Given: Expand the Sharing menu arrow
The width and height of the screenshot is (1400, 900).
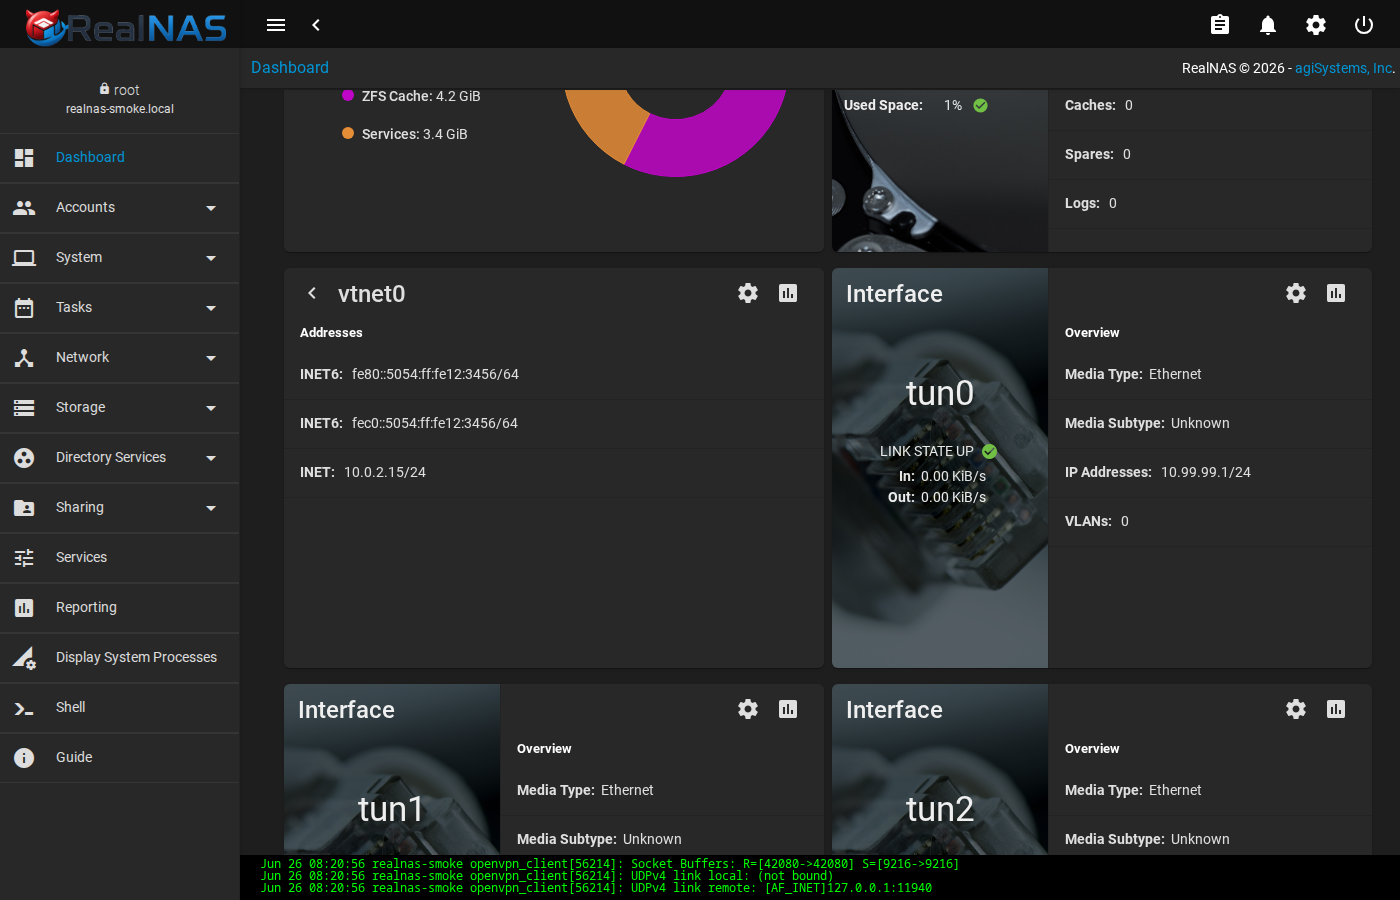Looking at the screenshot, I should [211, 508].
